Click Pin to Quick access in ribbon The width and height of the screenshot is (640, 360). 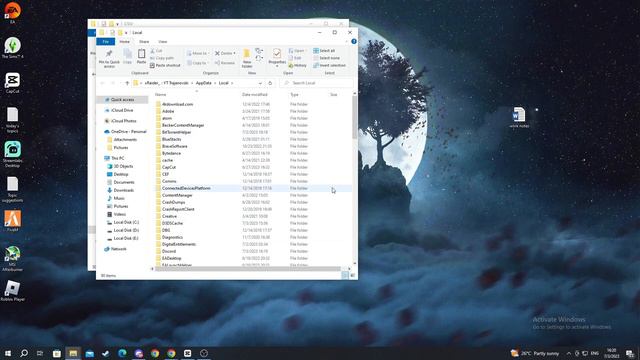109,58
